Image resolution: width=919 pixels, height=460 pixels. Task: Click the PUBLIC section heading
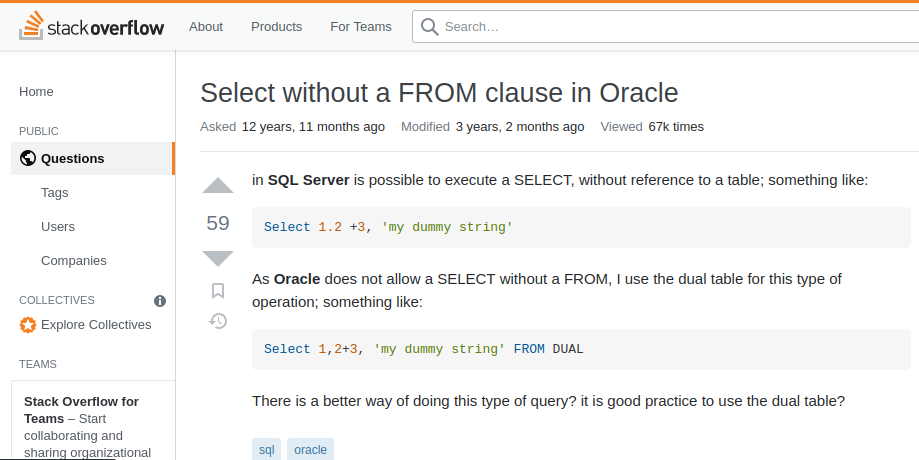coord(39,131)
